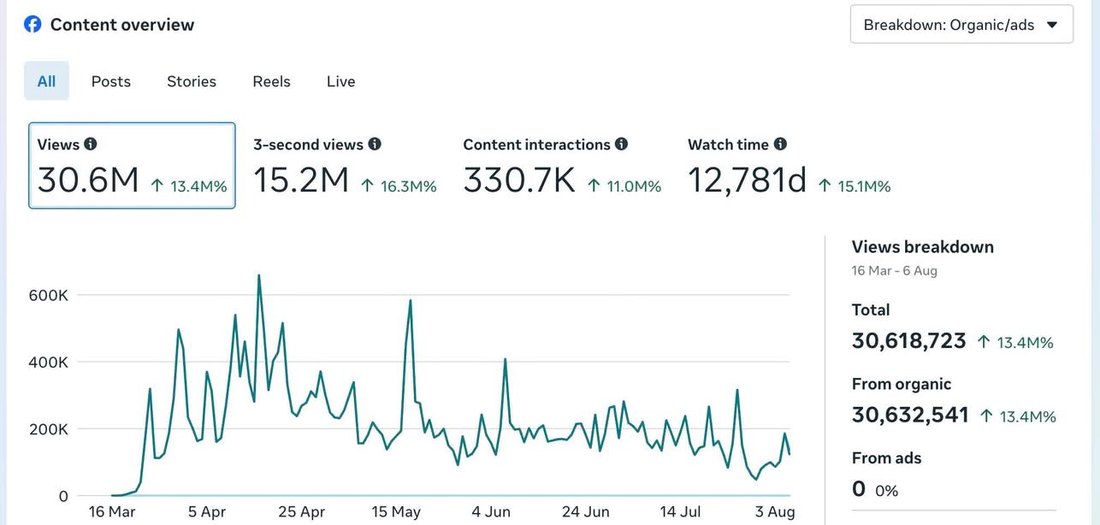Click the 15.1M% change indicator
This screenshot has width=1100, height=525.
(854, 186)
